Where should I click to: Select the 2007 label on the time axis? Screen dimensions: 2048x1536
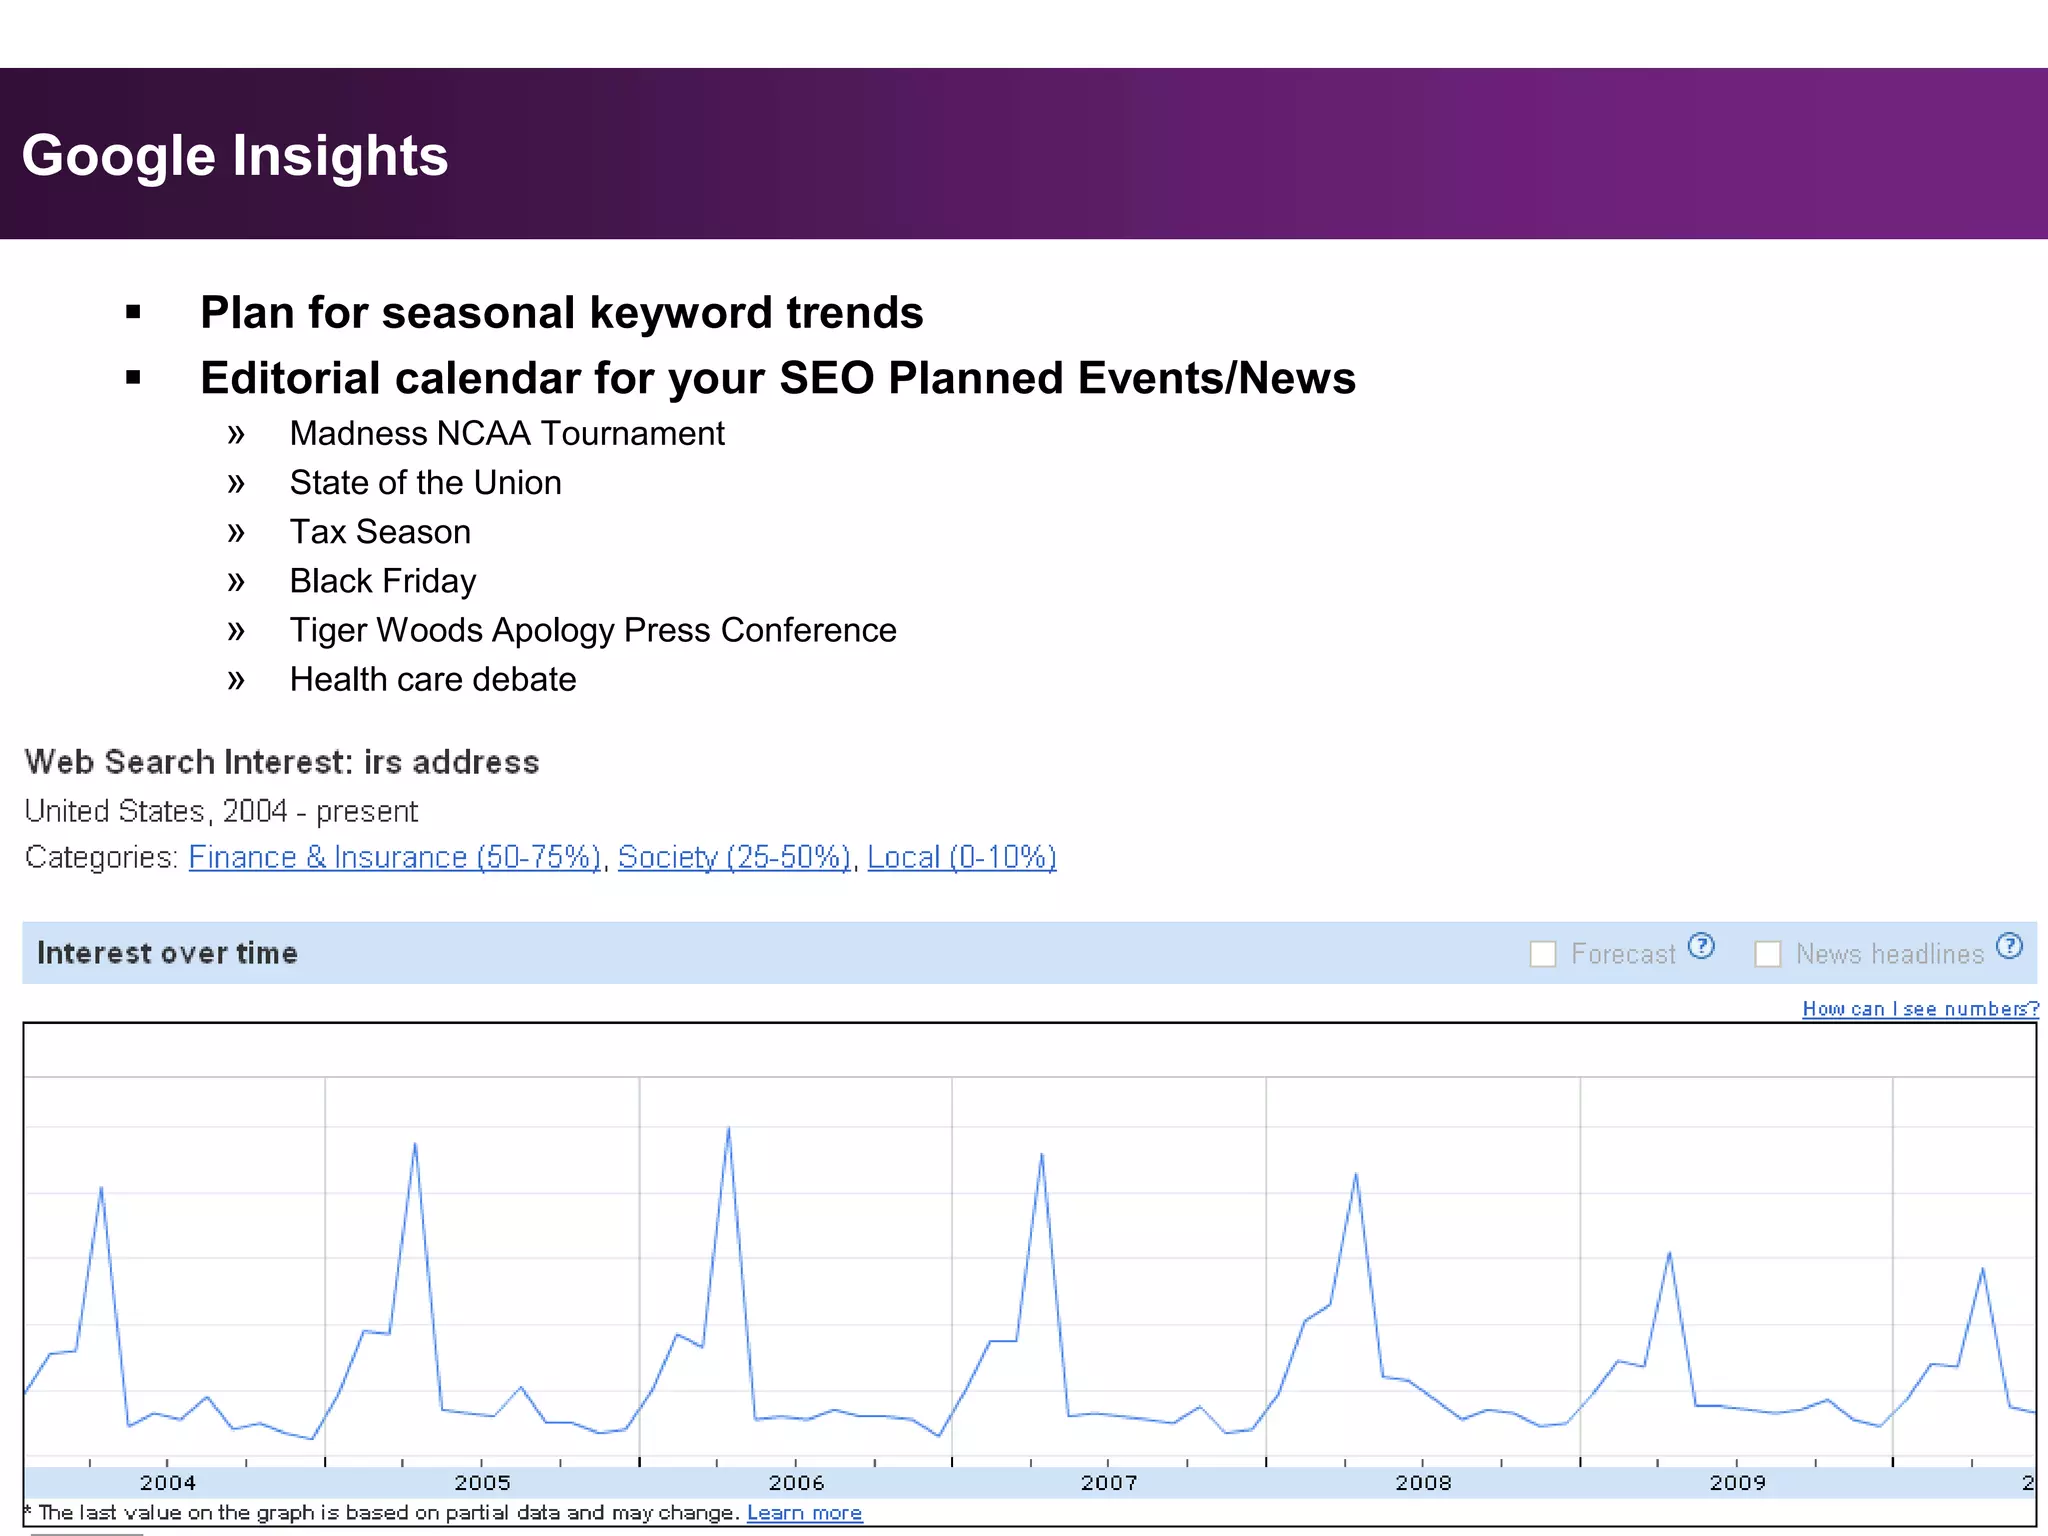pyautogui.click(x=1109, y=1483)
